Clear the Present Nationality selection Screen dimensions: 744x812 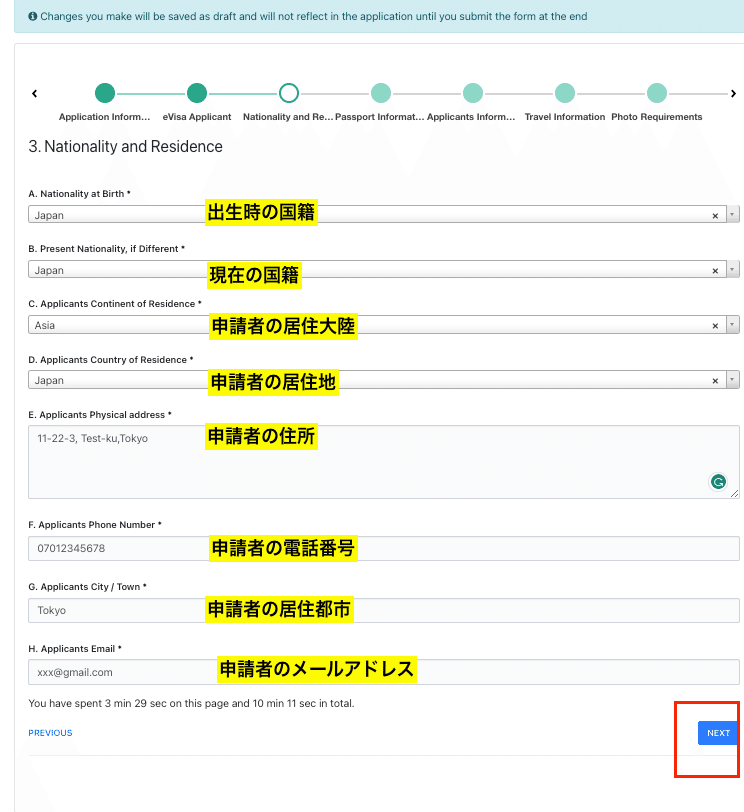point(715,270)
